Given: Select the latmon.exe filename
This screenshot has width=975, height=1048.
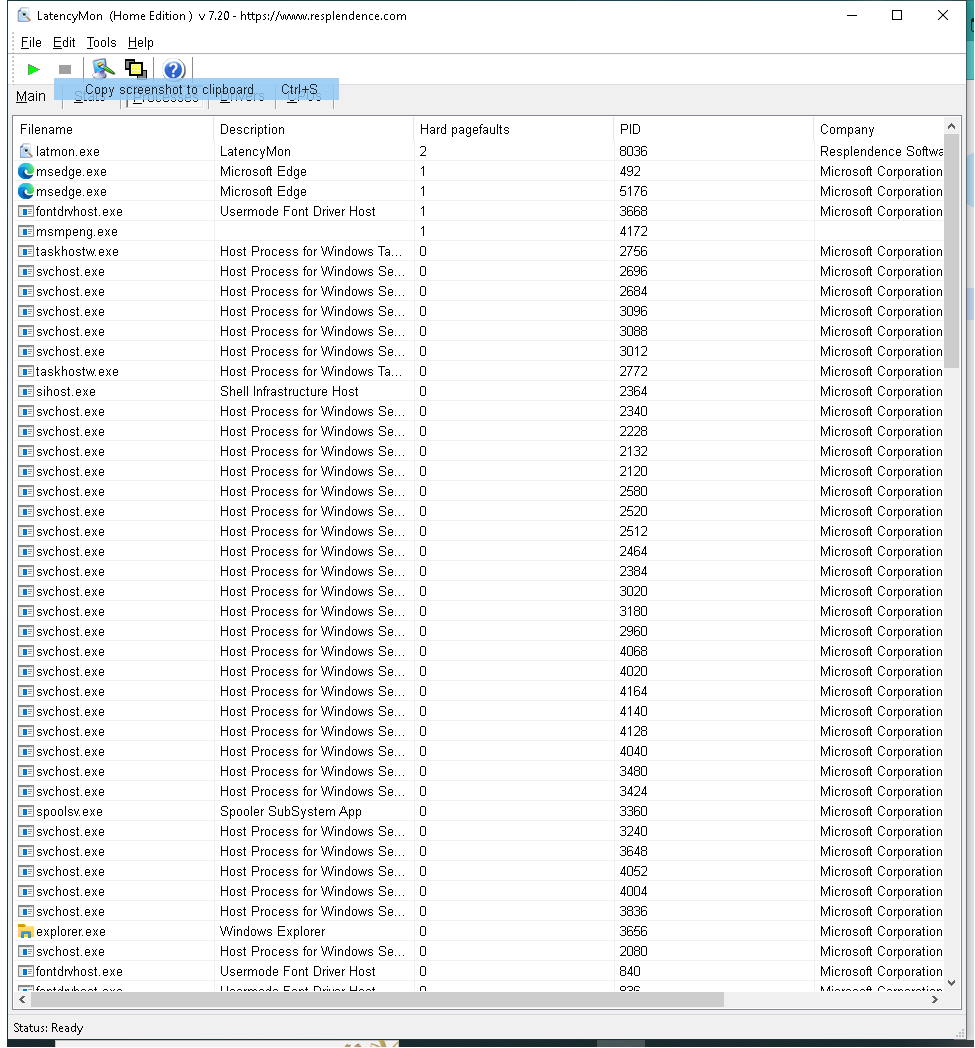Looking at the screenshot, I should [x=67, y=151].
